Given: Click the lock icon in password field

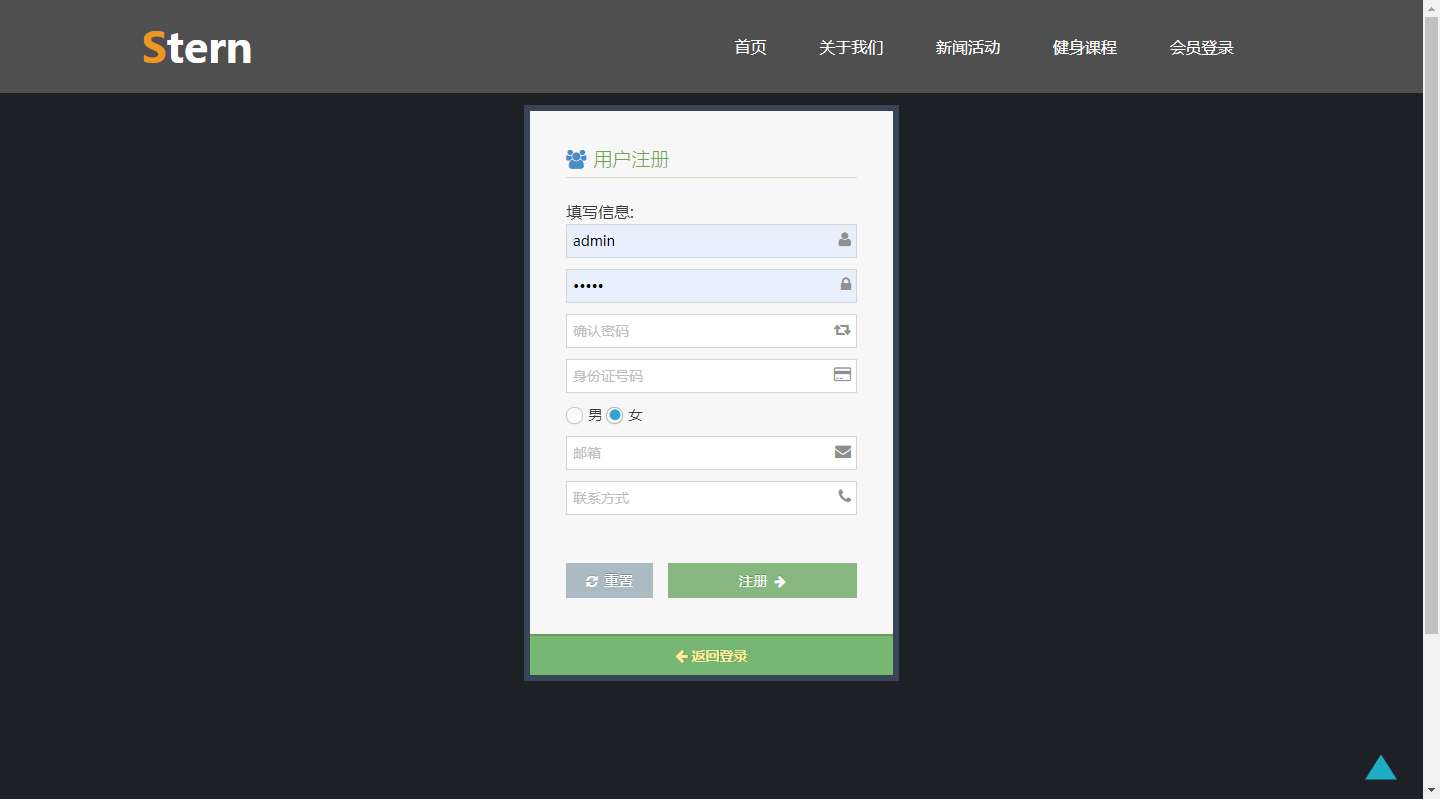Looking at the screenshot, I should click(x=846, y=285).
